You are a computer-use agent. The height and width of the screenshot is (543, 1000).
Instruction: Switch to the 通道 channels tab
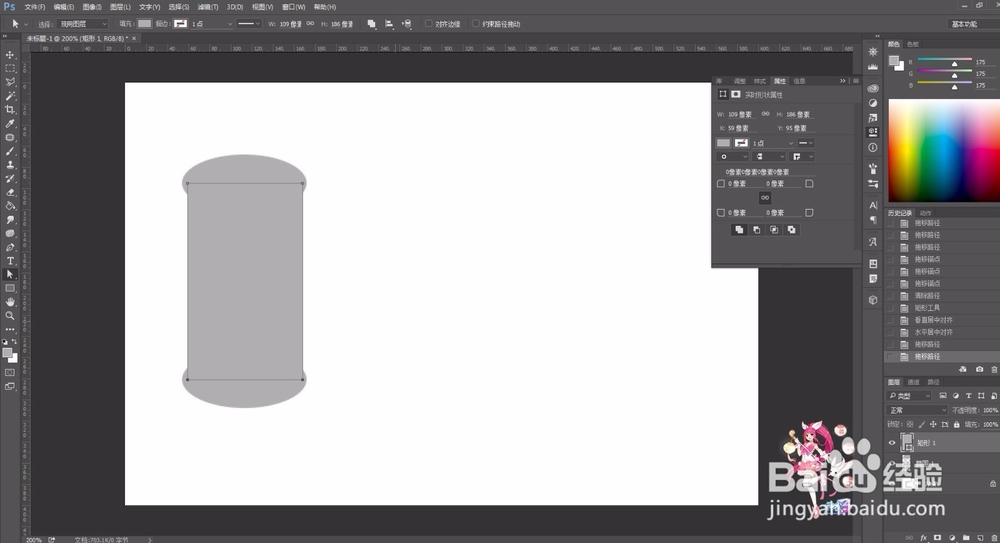tap(914, 382)
